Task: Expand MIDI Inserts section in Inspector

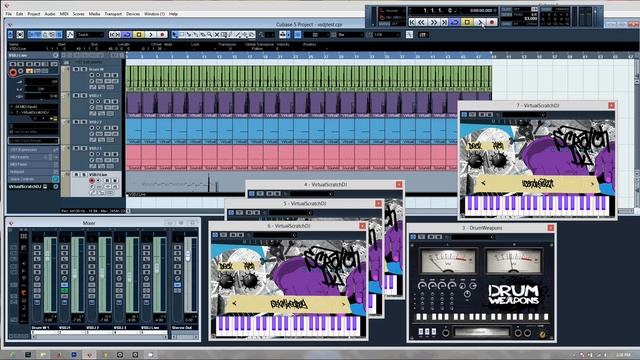Action: (33, 157)
